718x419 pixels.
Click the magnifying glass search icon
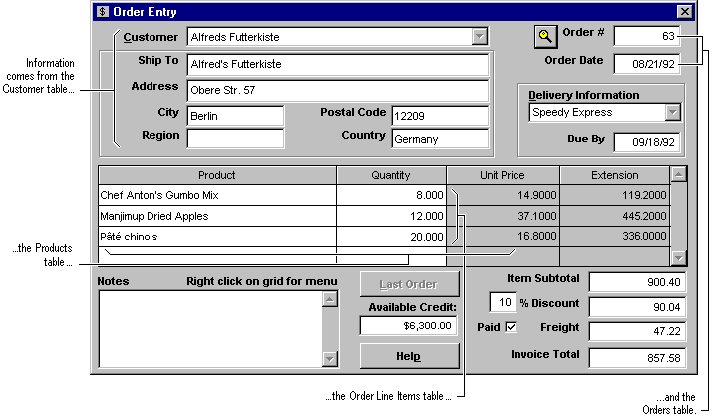(x=545, y=36)
